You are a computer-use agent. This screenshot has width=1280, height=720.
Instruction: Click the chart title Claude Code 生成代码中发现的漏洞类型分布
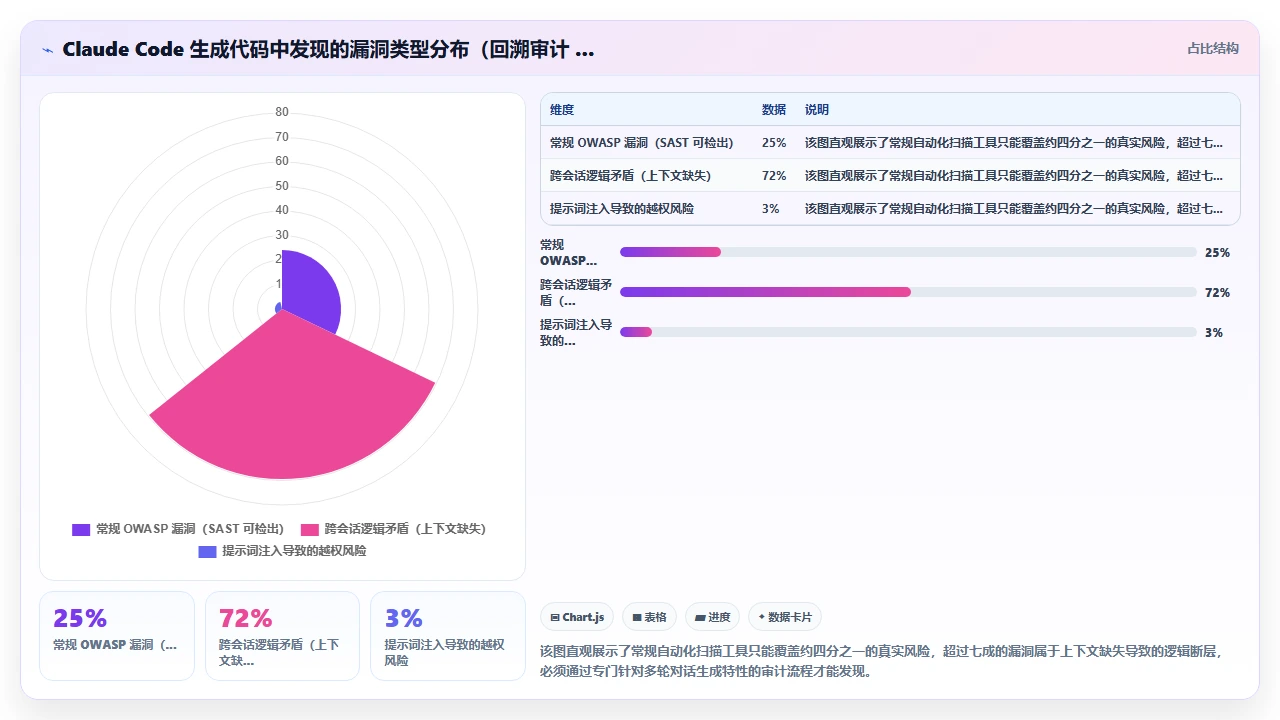tap(328, 49)
